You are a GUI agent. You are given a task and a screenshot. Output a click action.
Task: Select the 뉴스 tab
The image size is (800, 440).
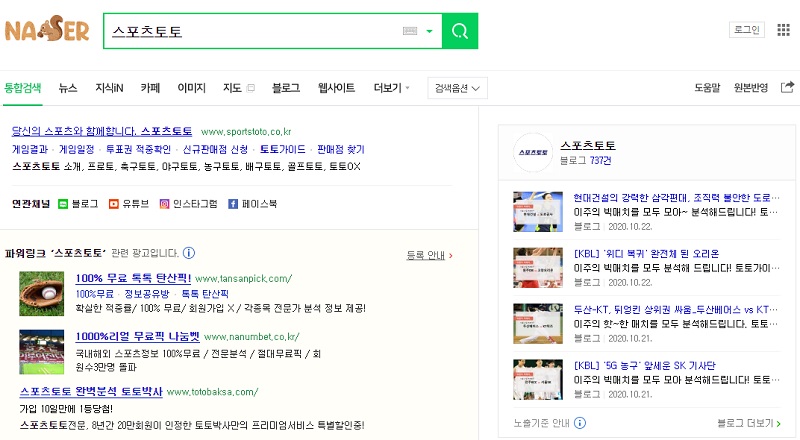(68, 88)
